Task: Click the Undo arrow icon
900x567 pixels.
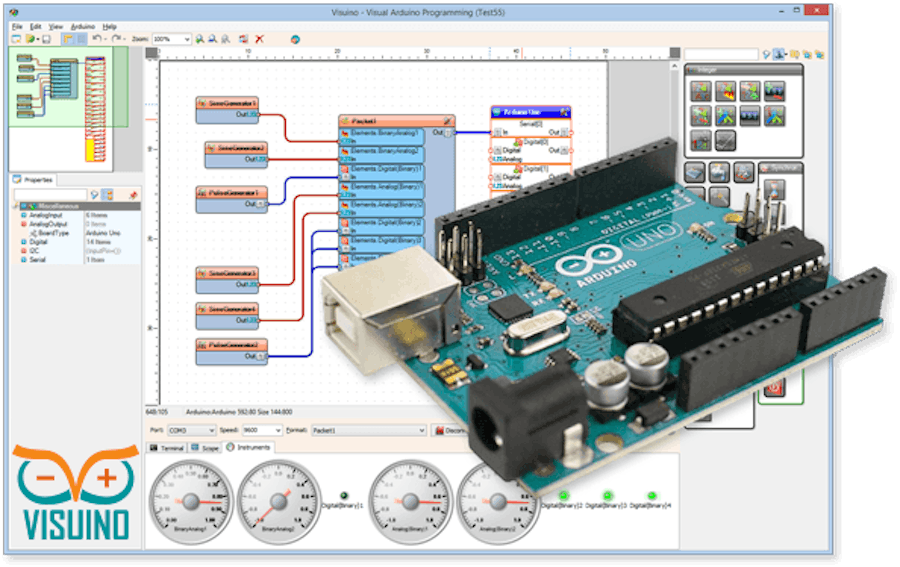Action: (x=97, y=39)
